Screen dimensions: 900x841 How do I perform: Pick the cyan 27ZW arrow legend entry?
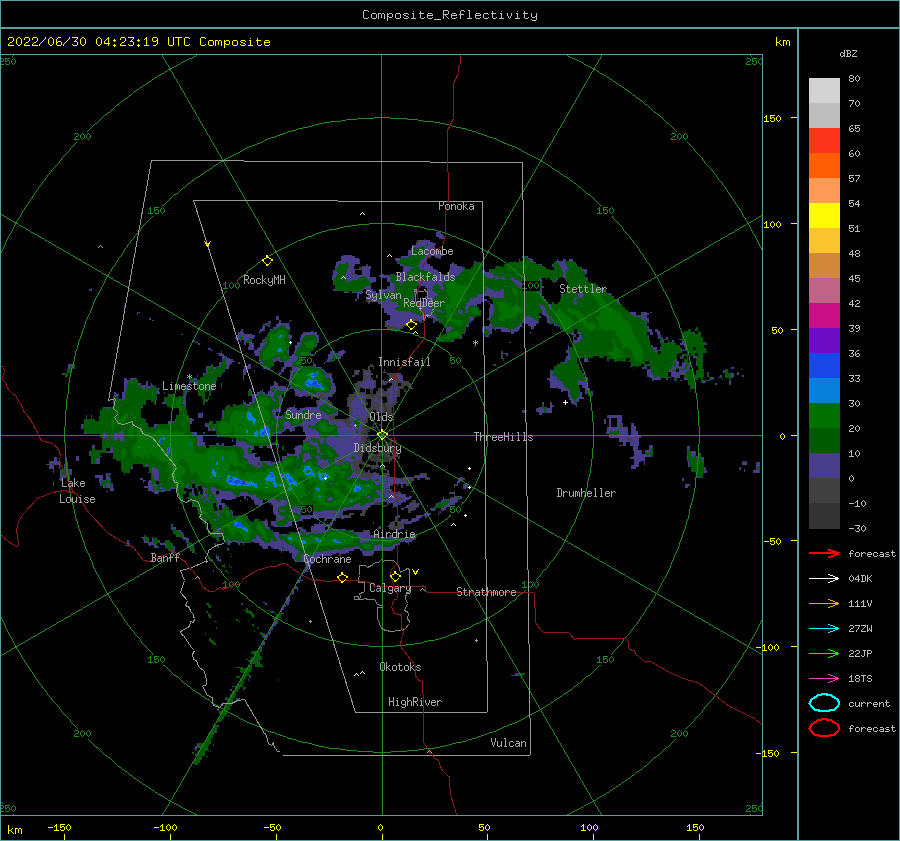point(824,629)
